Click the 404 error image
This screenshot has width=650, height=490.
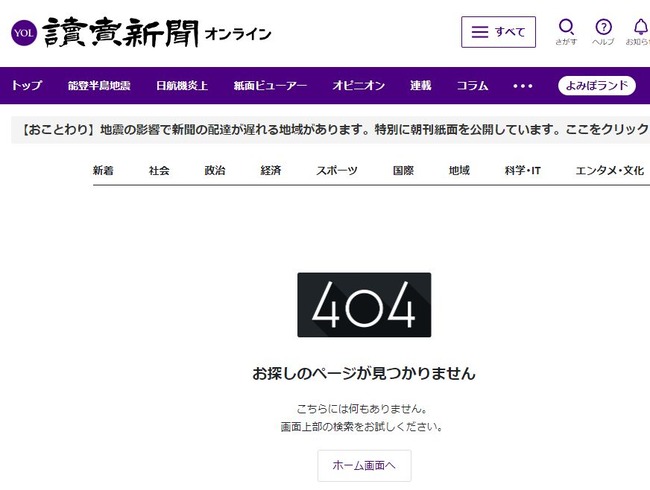(364, 305)
